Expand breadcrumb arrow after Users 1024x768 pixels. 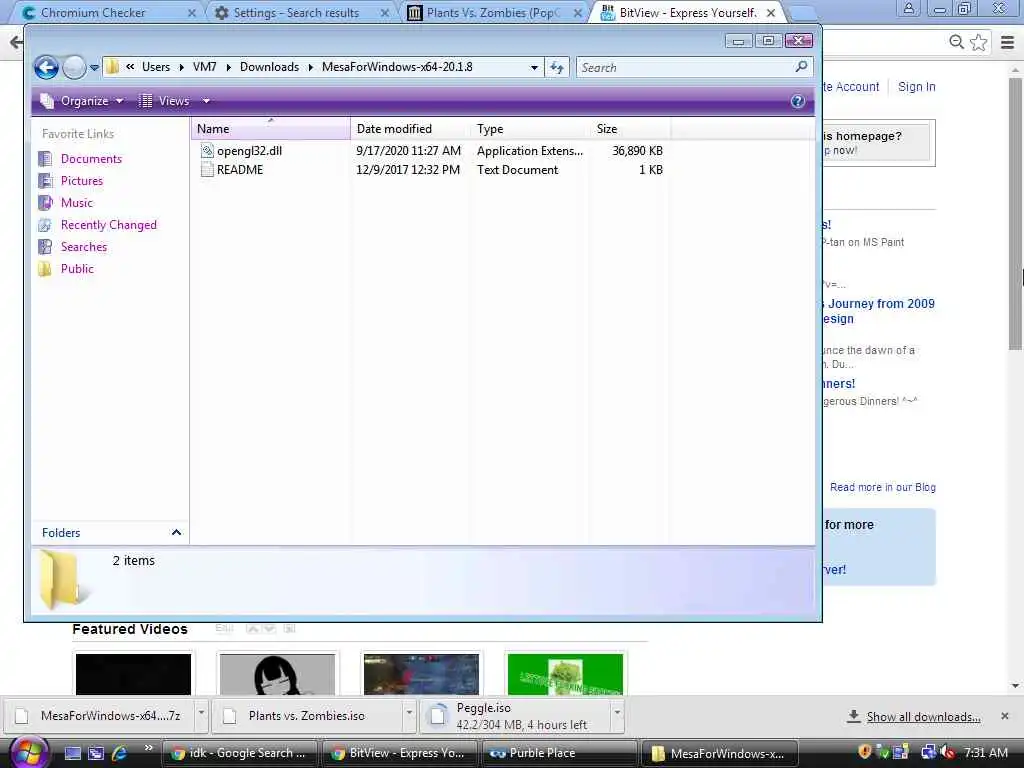(181, 67)
